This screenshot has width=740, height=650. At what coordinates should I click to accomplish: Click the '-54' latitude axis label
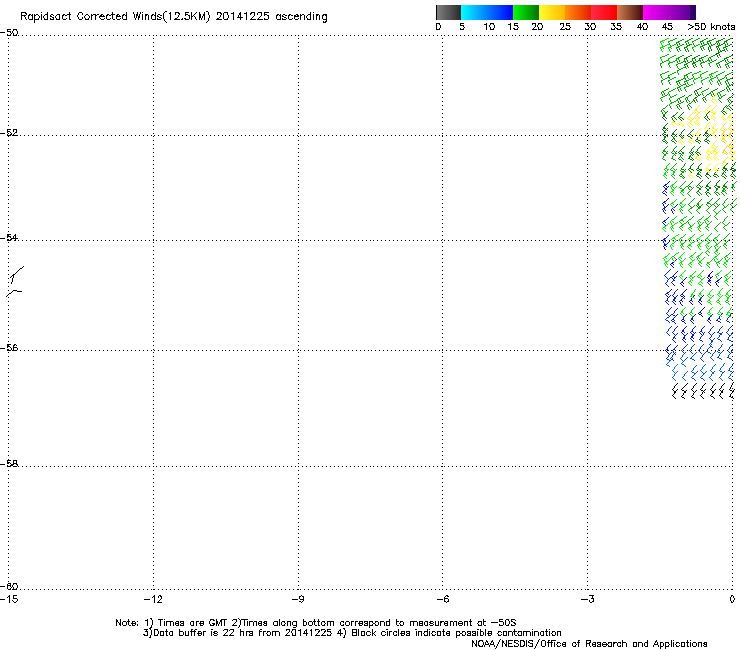(9, 237)
